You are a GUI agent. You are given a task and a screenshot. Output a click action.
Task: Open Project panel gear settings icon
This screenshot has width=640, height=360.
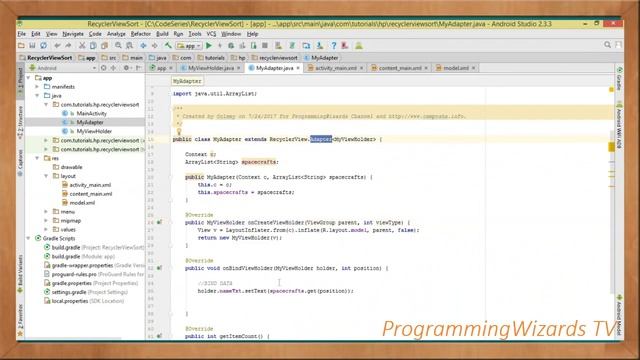127,68
